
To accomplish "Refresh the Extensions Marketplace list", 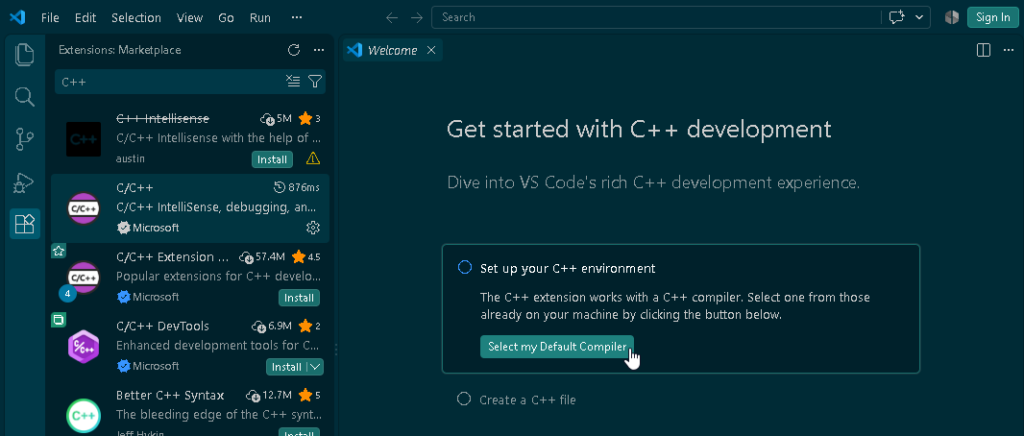I will (294, 50).
